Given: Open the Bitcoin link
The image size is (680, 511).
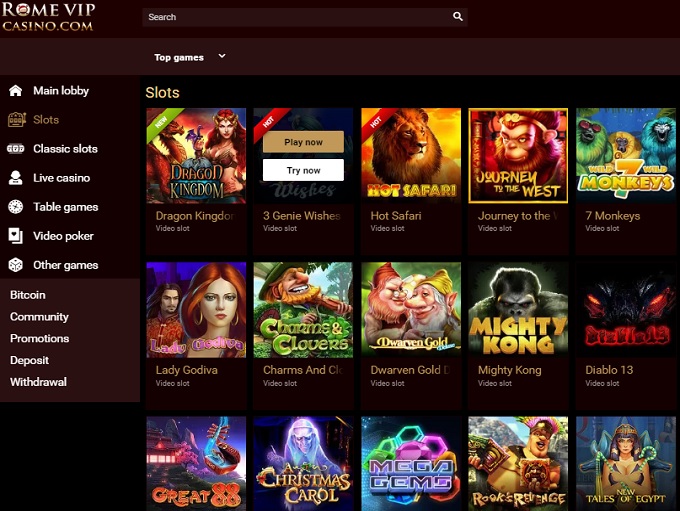Looking at the screenshot, I should pos(28,295).
